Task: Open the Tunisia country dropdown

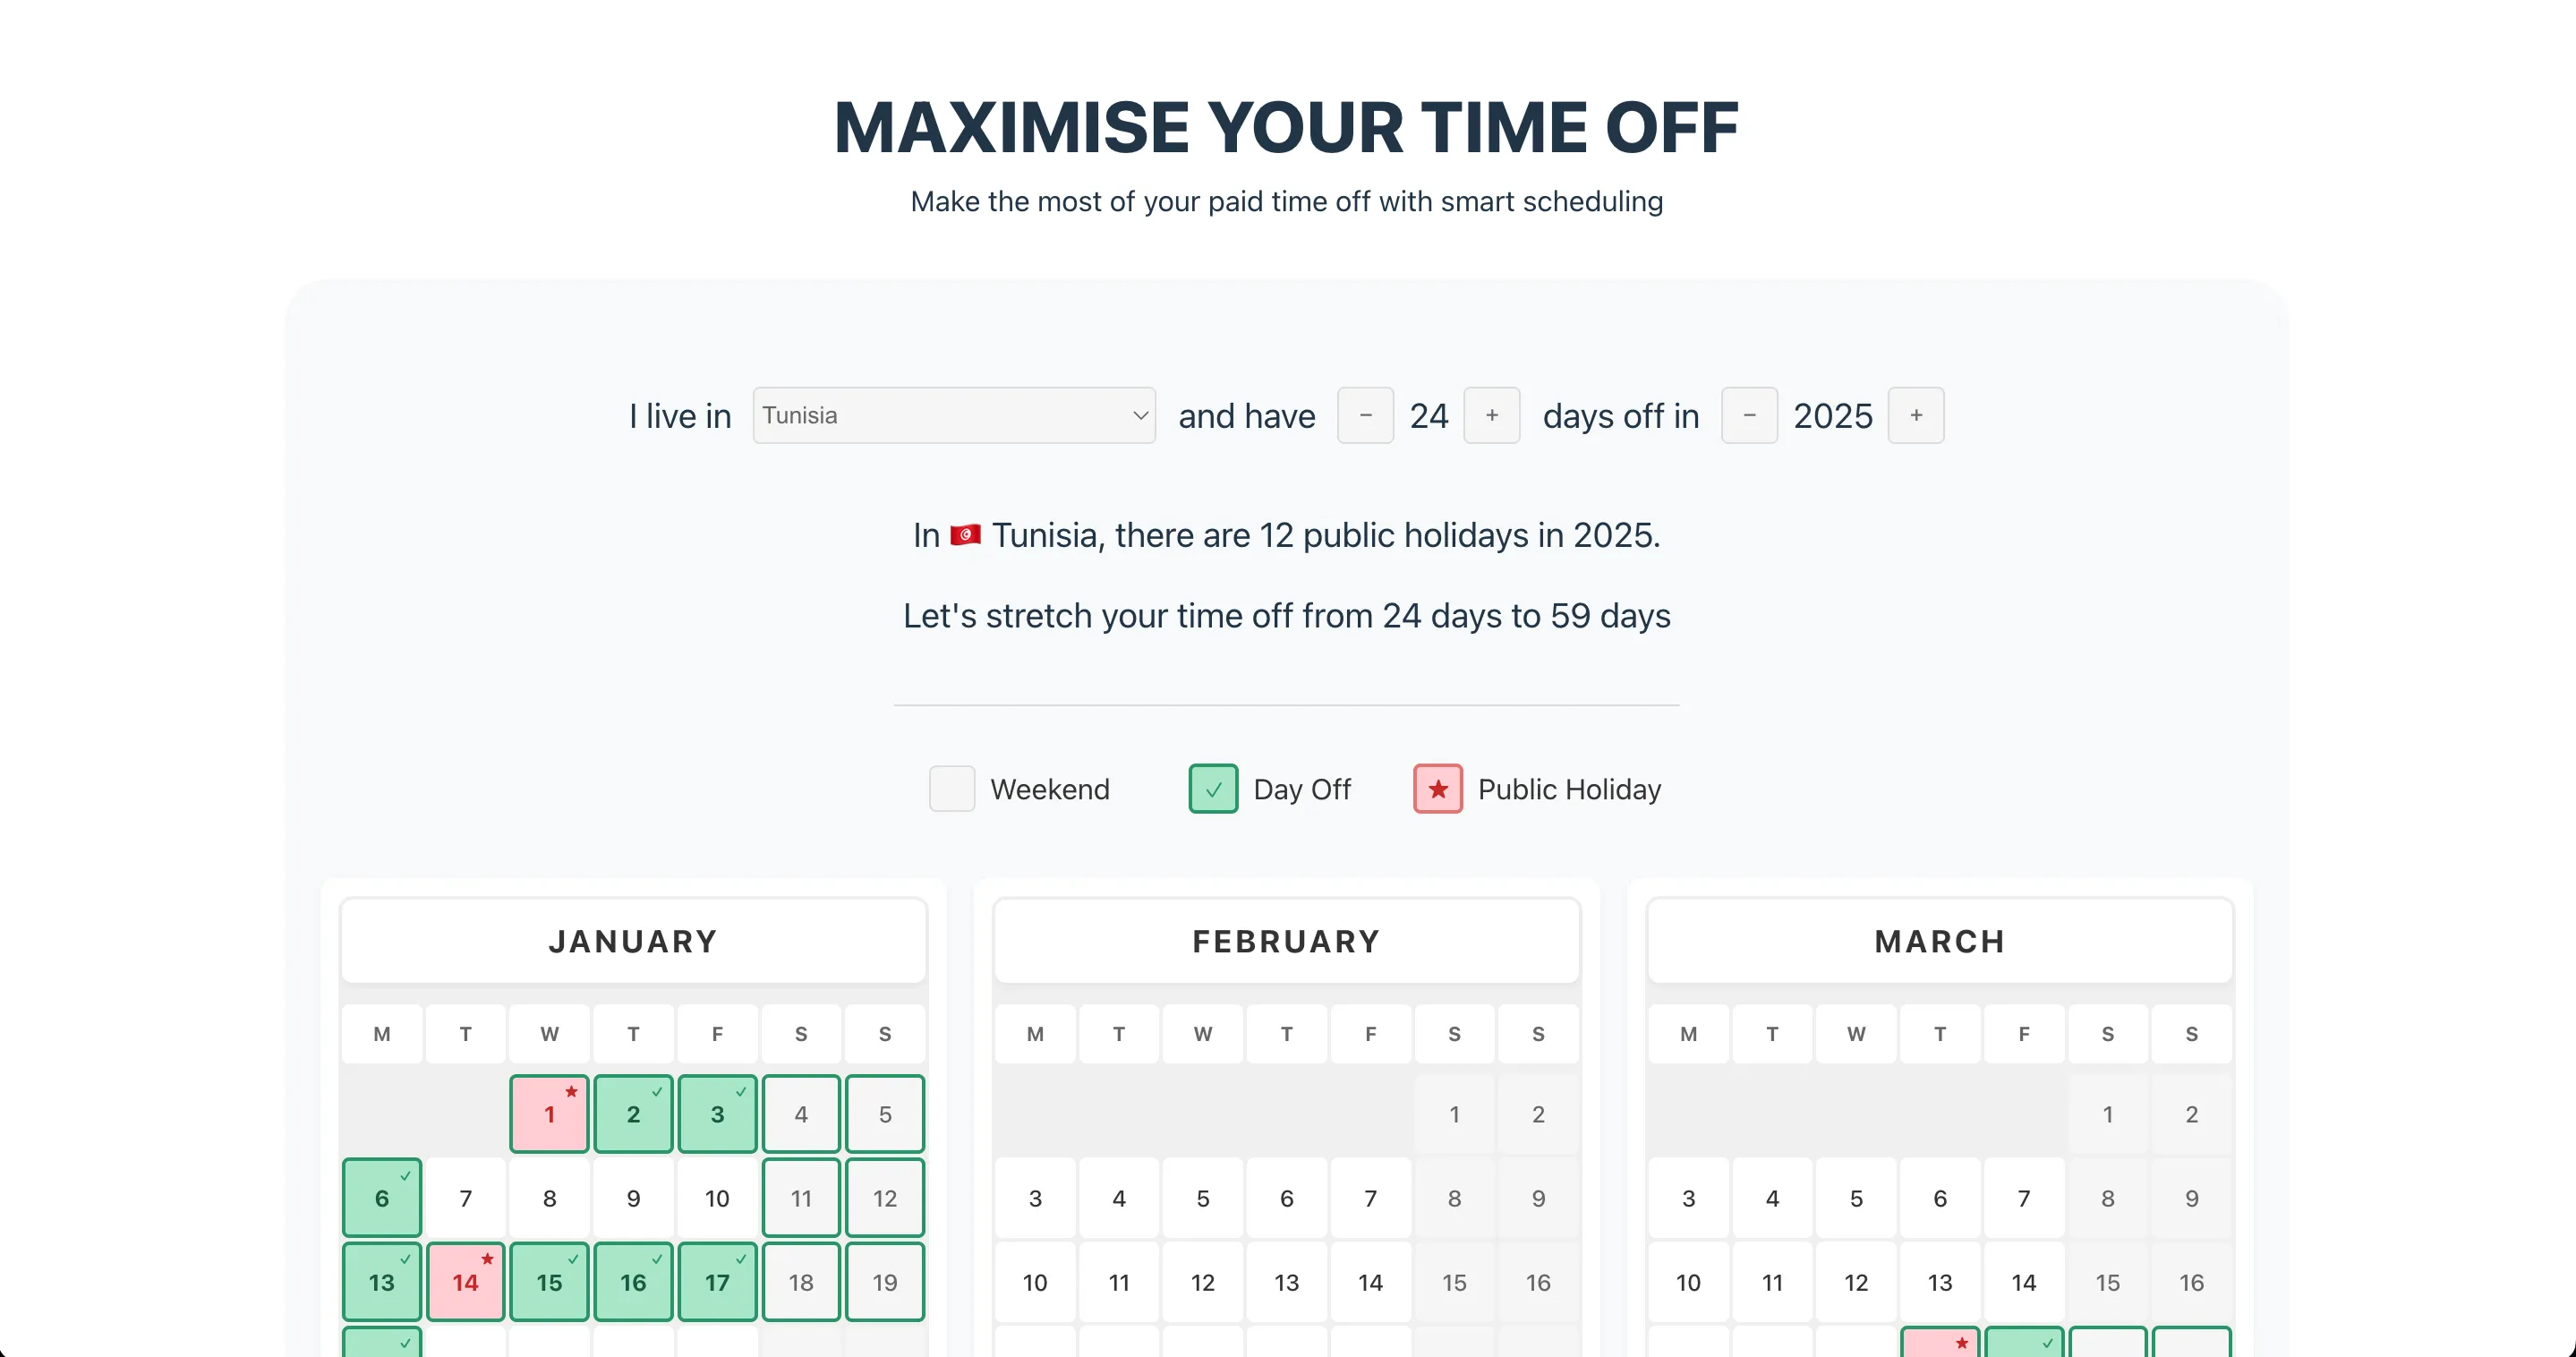Action: coord(953,415)
